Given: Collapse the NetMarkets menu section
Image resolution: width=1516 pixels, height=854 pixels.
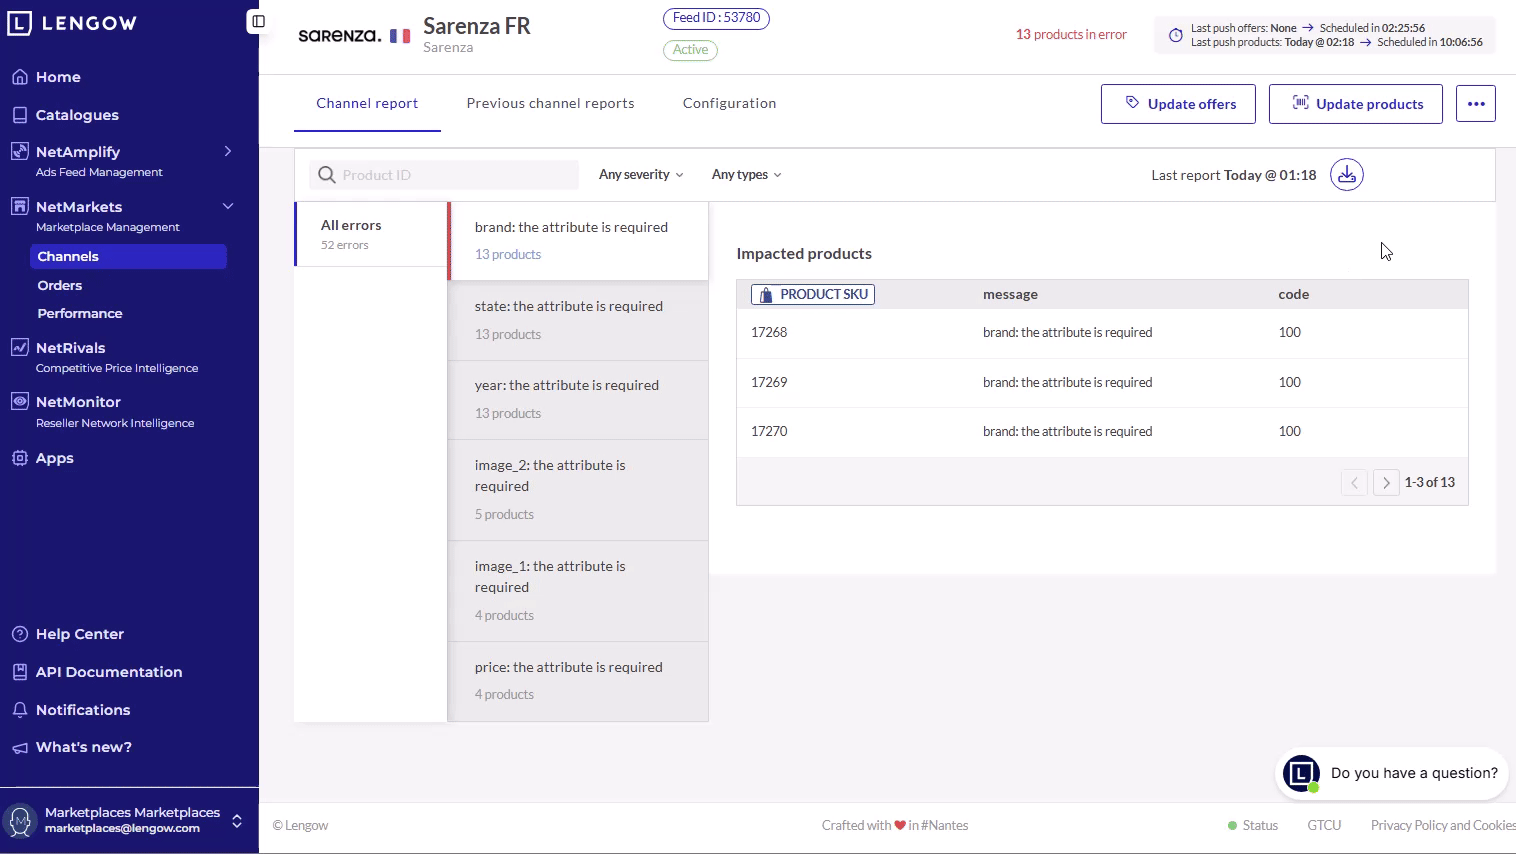Looking at the screenshot, I should coord(228,207).
